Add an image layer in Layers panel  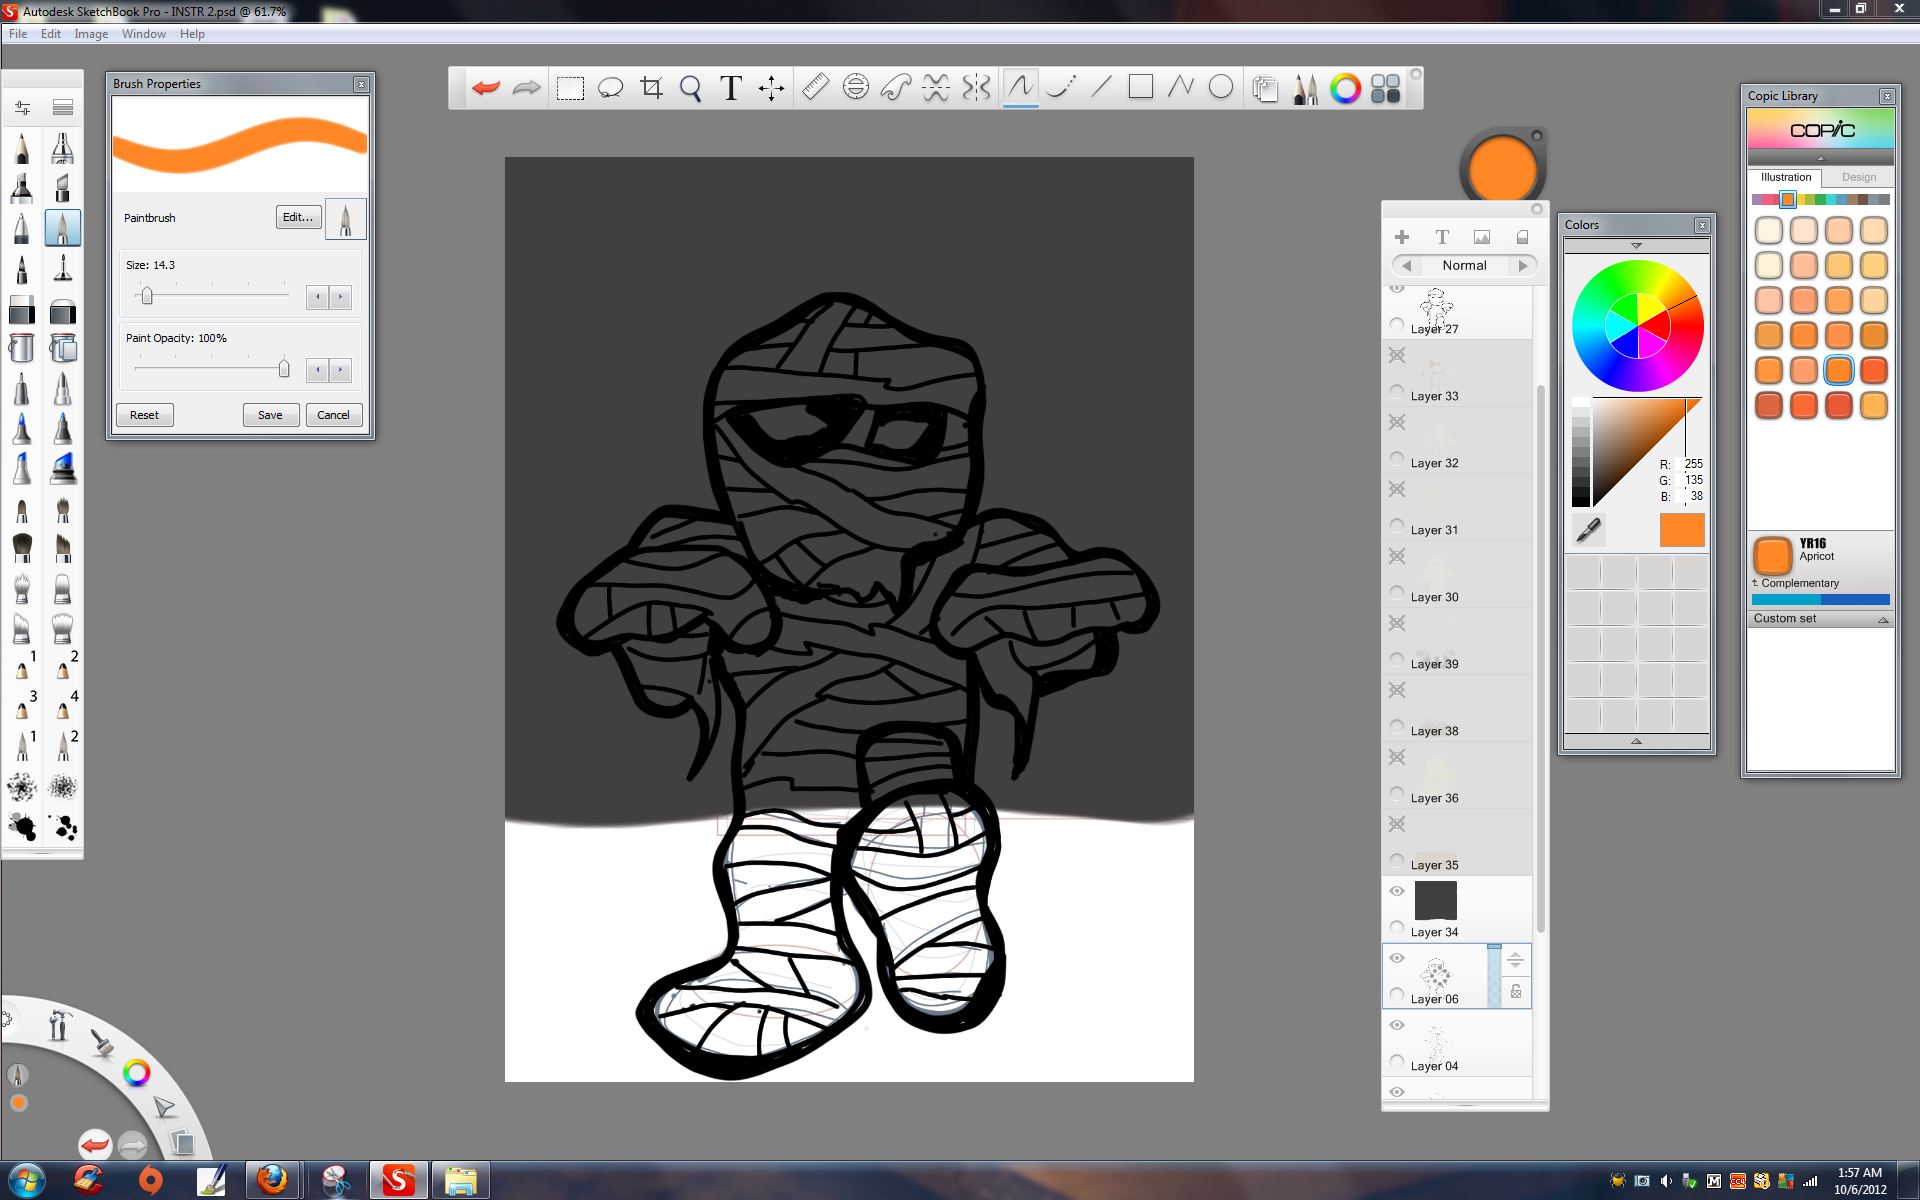pyautogui.click(x=1482, y=237)
